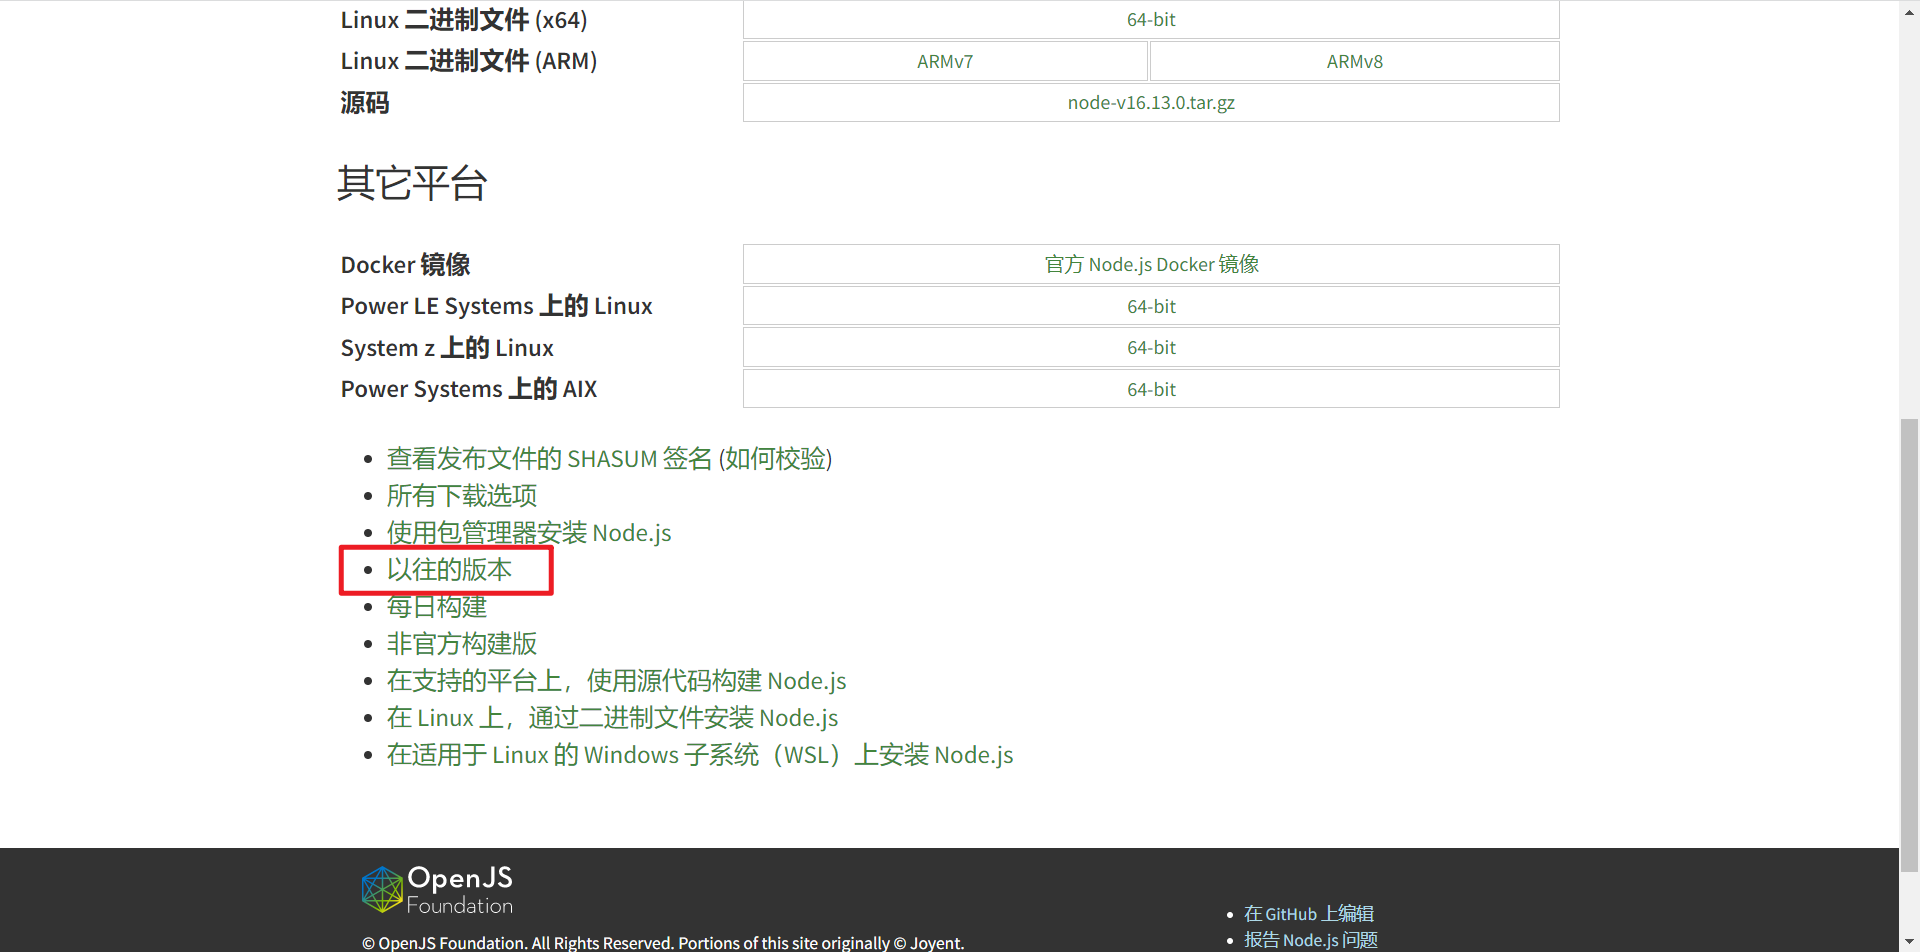
Task: Click the Power Systems 上的 AIX label
Action: tap(469, 389)
